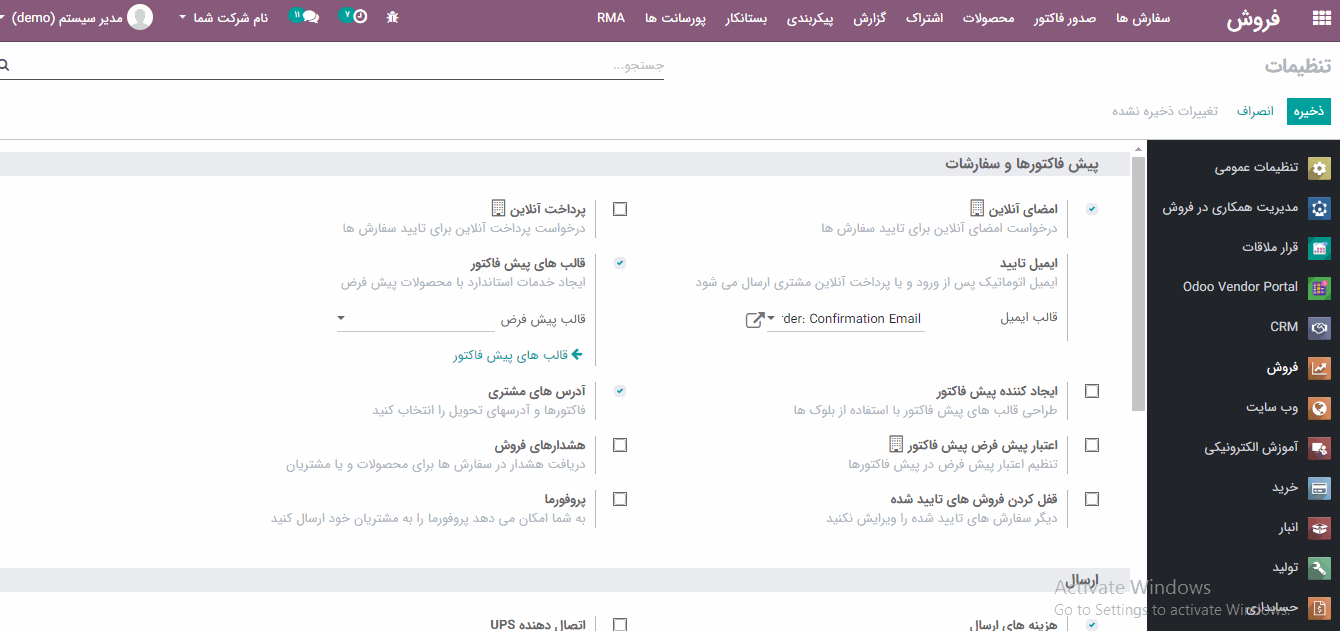Open the RMA menu

click(x=611, y=17)
